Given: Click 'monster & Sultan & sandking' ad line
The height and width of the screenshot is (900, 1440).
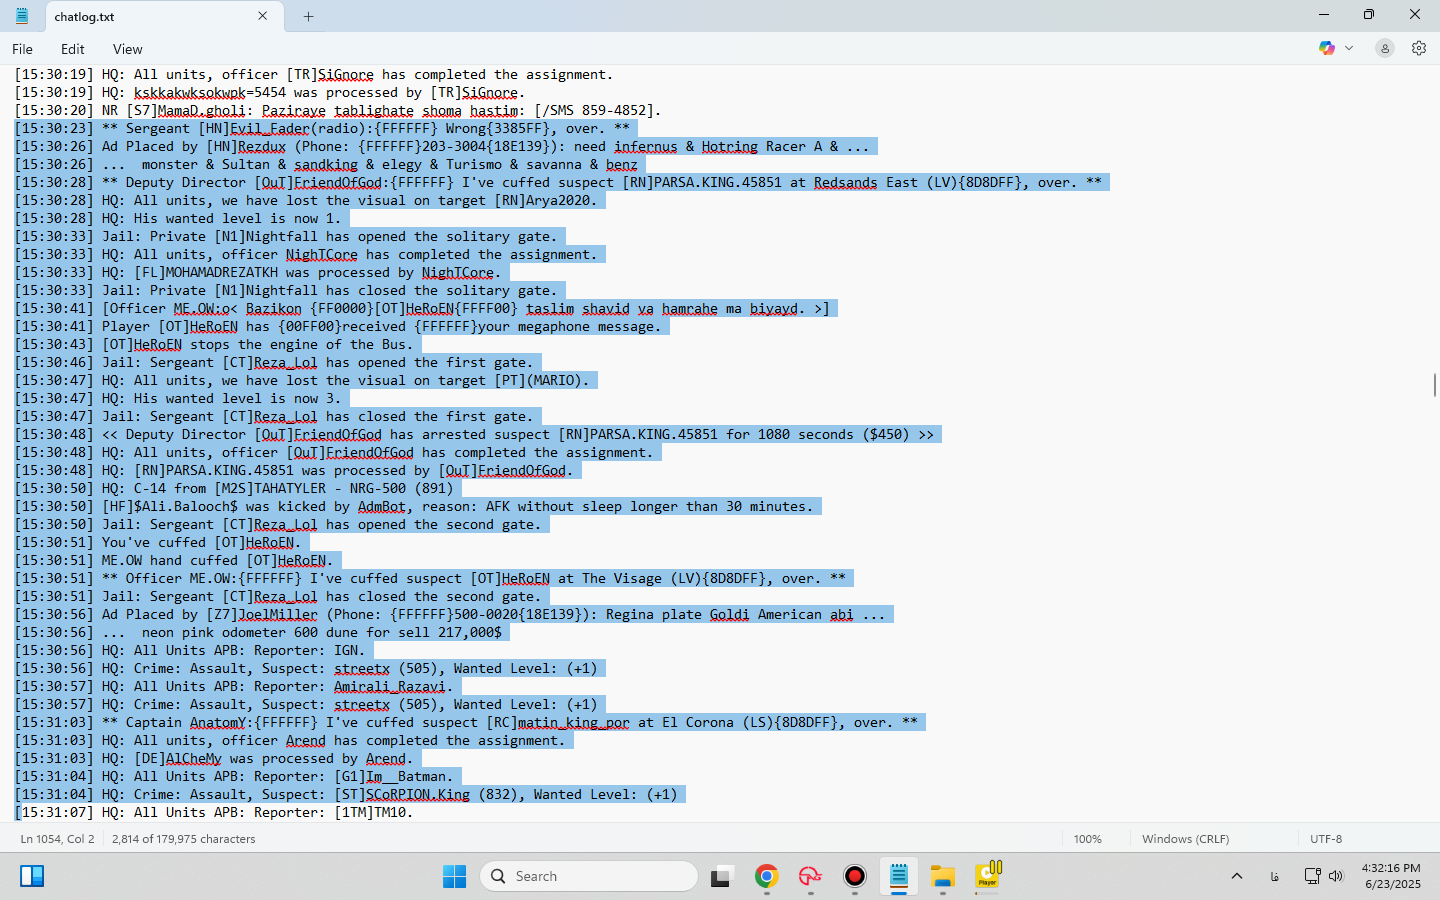Looking at the screenshot, I should click(326, 165).
